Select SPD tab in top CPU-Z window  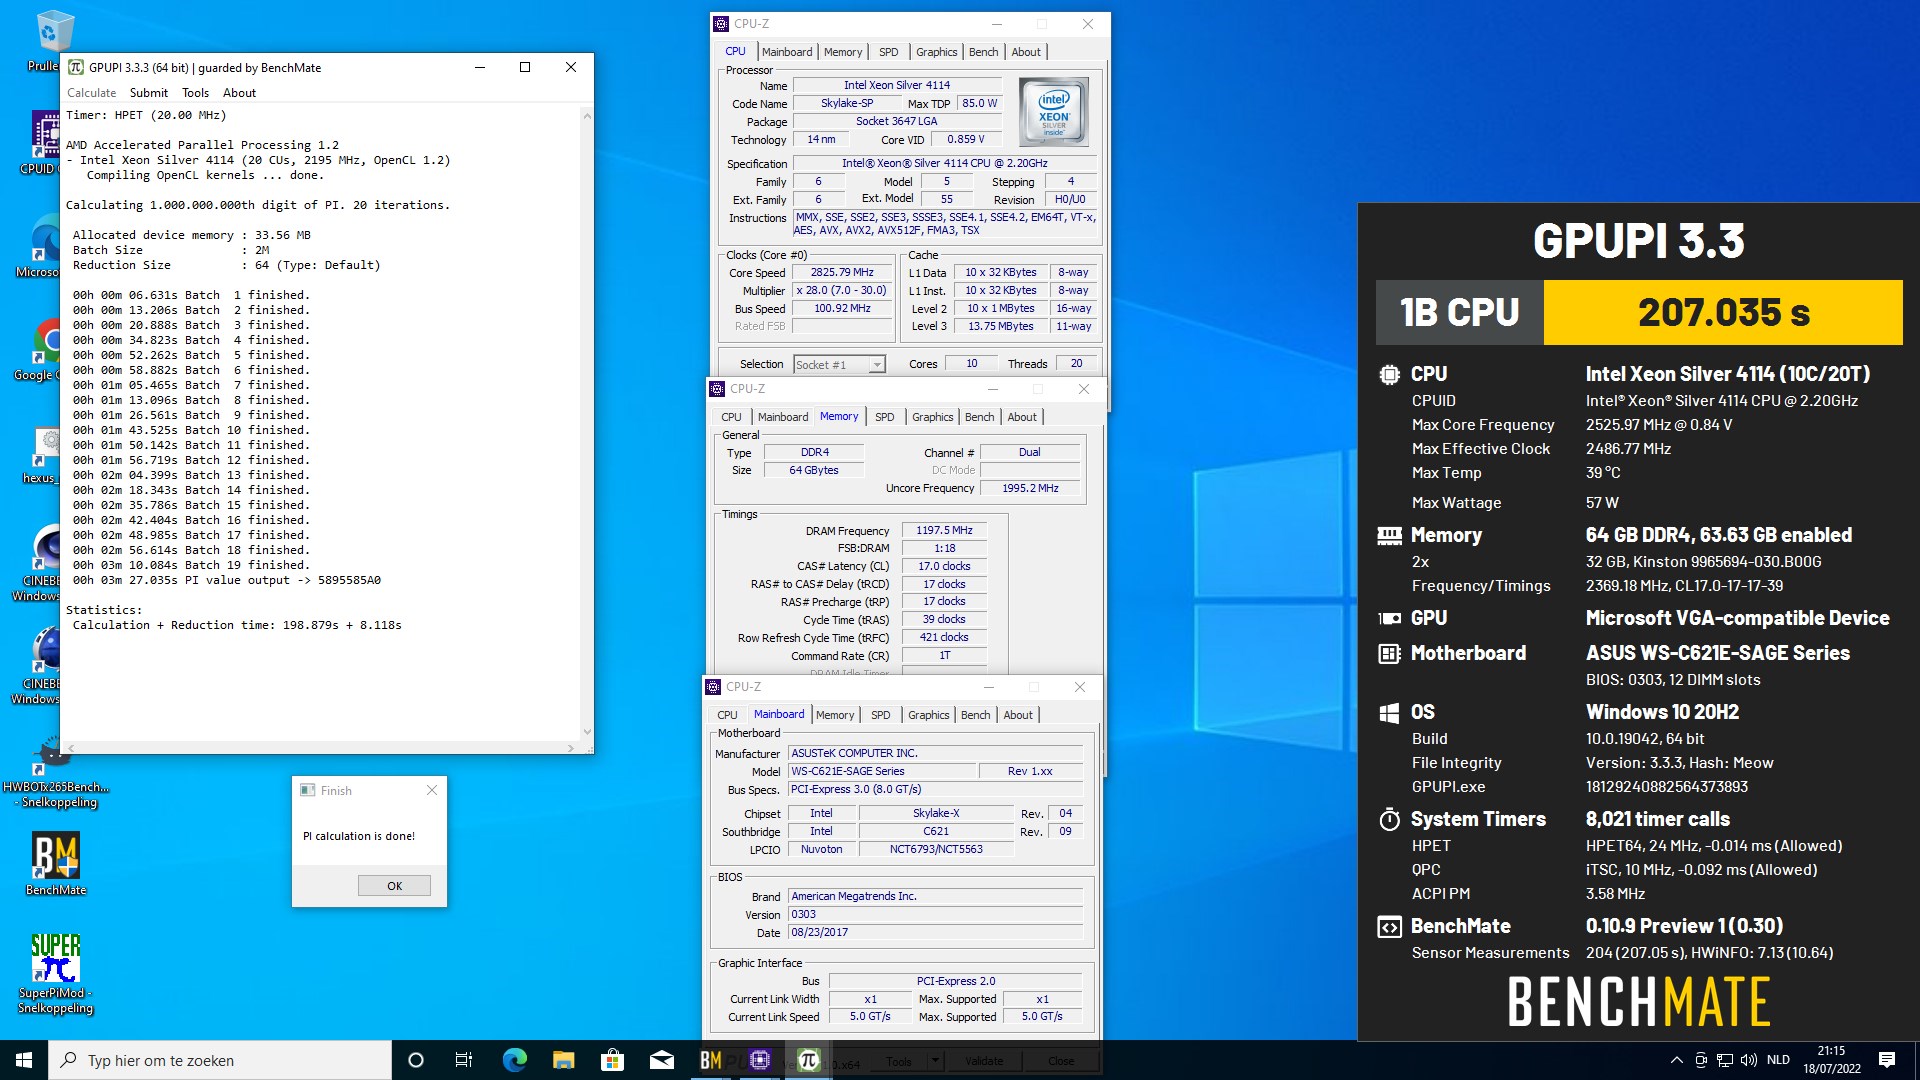pyautogui.click(x=888, y=52)
